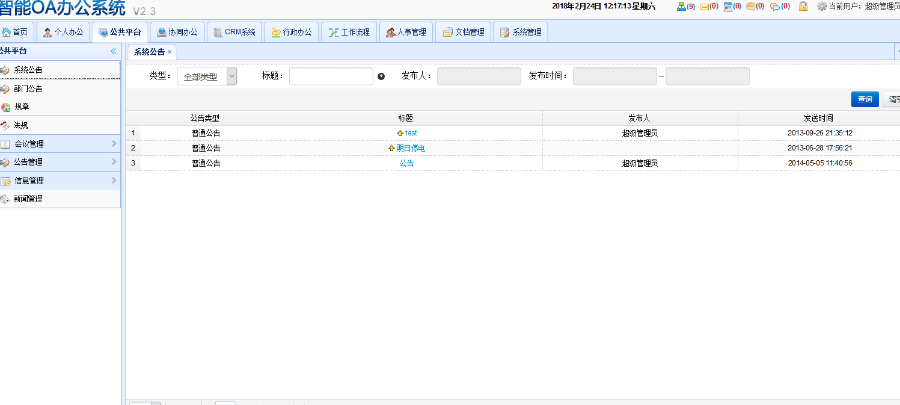Image resolution: width=900 pixels, height=405 pixels.
Task: Click the blue 查询 search button
Action: [x=864, y=99]
